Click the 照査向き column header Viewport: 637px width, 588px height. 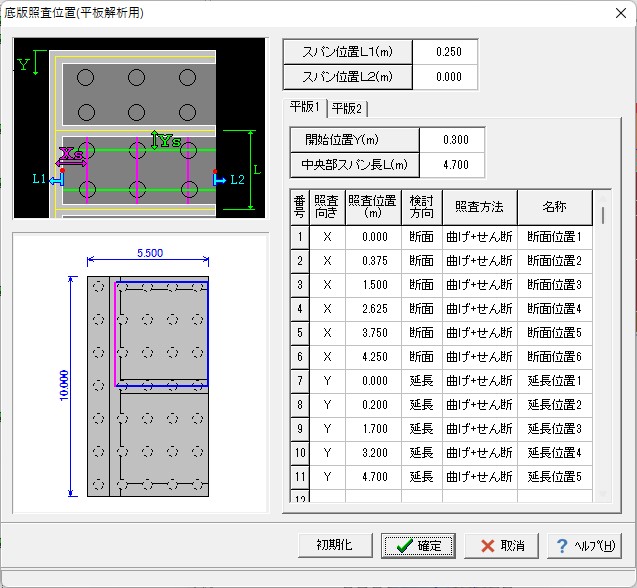coord(327,207)
